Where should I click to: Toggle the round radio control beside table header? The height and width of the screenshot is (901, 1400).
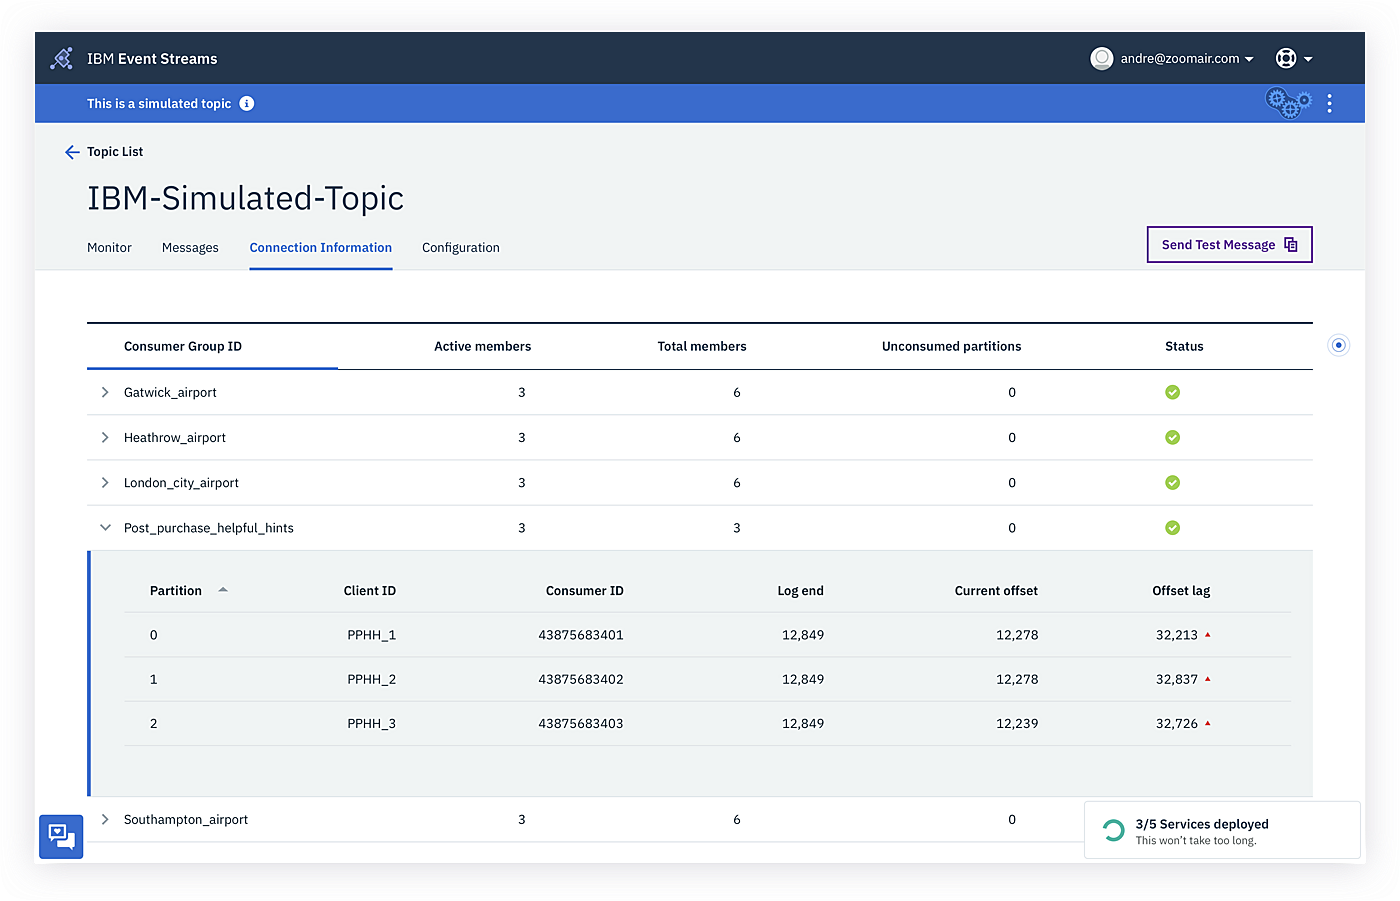1339,345
